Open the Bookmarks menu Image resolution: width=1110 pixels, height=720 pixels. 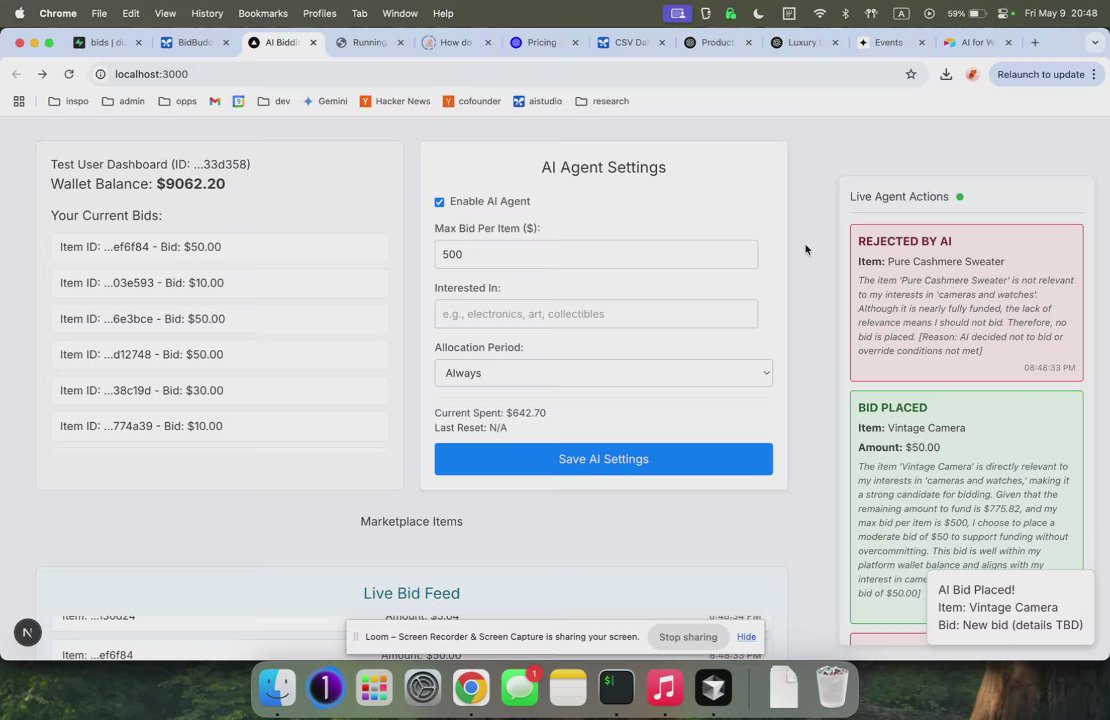[x=263, y=13]
